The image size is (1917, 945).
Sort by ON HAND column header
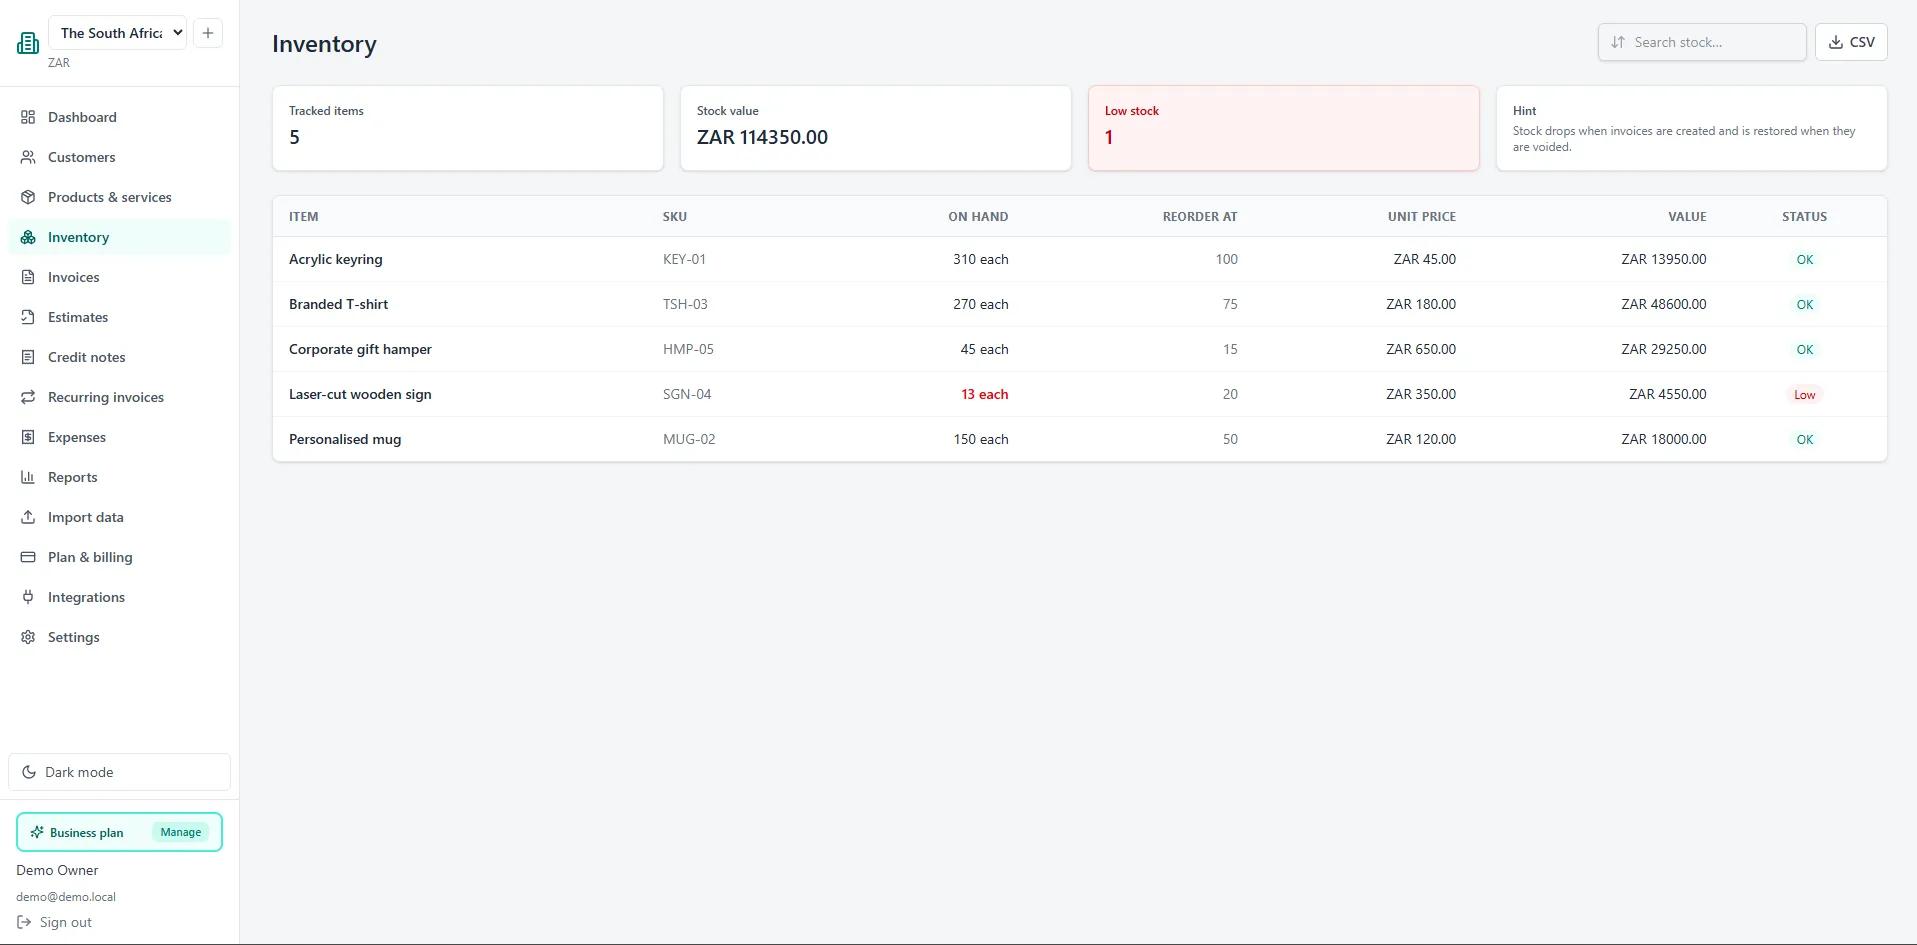pyautogui.click(x=978, y=216)
